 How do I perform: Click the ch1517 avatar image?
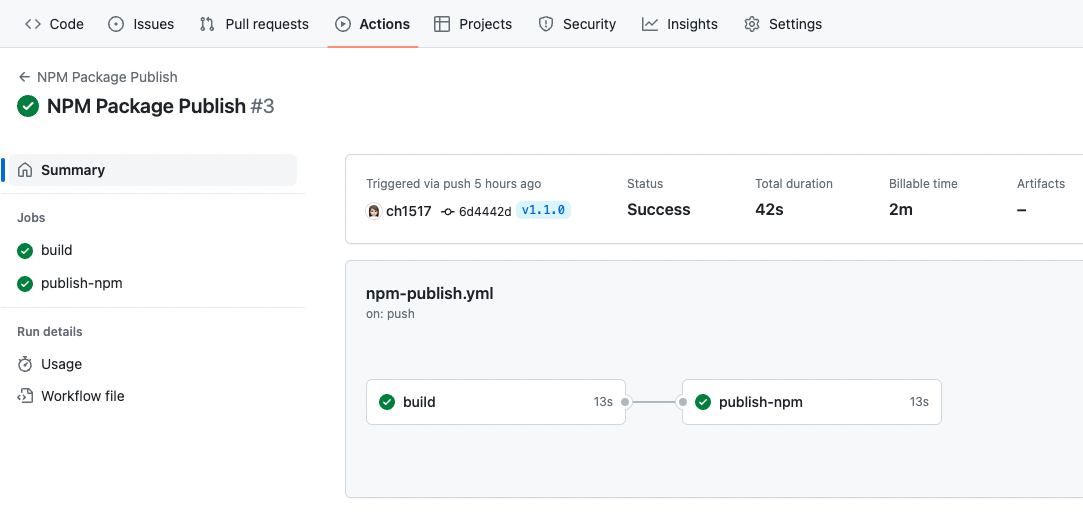374,211
